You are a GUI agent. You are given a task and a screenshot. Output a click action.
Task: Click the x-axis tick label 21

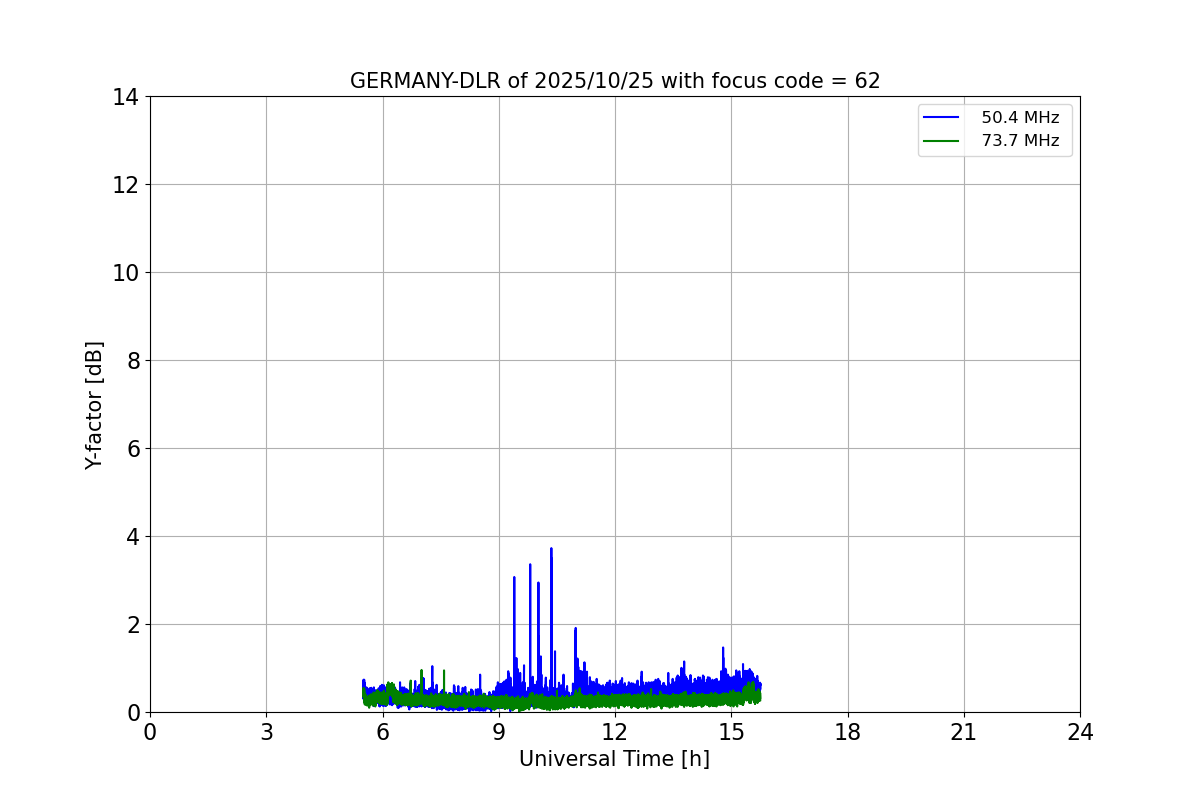[964, 732]
